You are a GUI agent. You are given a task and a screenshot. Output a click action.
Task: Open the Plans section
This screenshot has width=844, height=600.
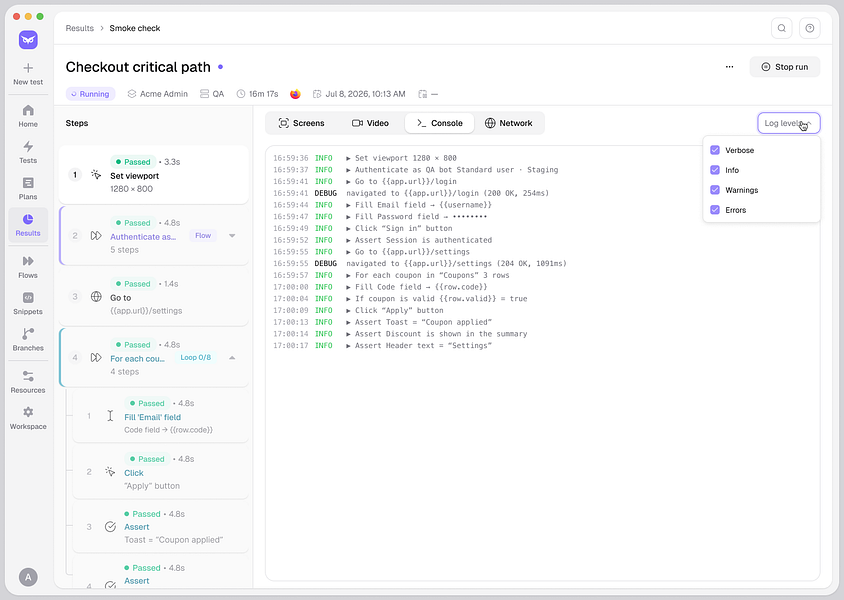point(28,189)
